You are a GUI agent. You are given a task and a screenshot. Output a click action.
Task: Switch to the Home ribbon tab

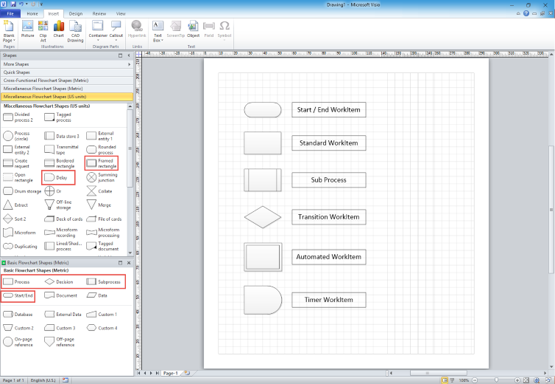tap(32, 14)
